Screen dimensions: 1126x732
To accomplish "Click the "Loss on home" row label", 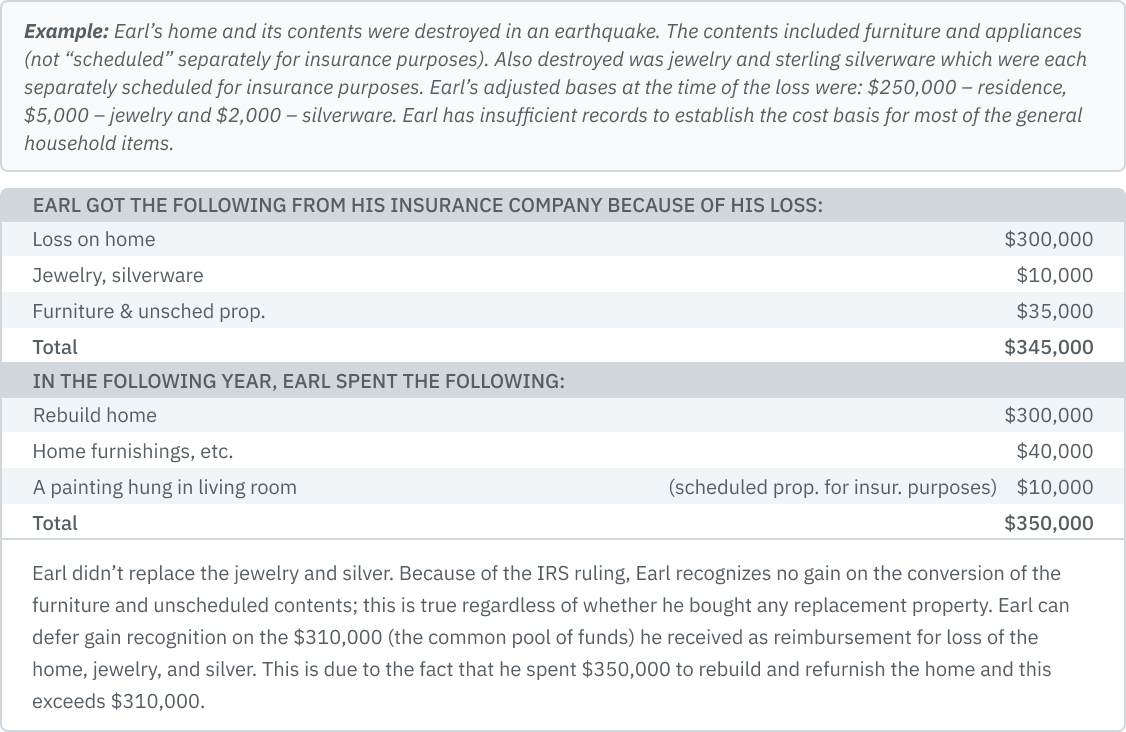I will [x=94, y=239].
